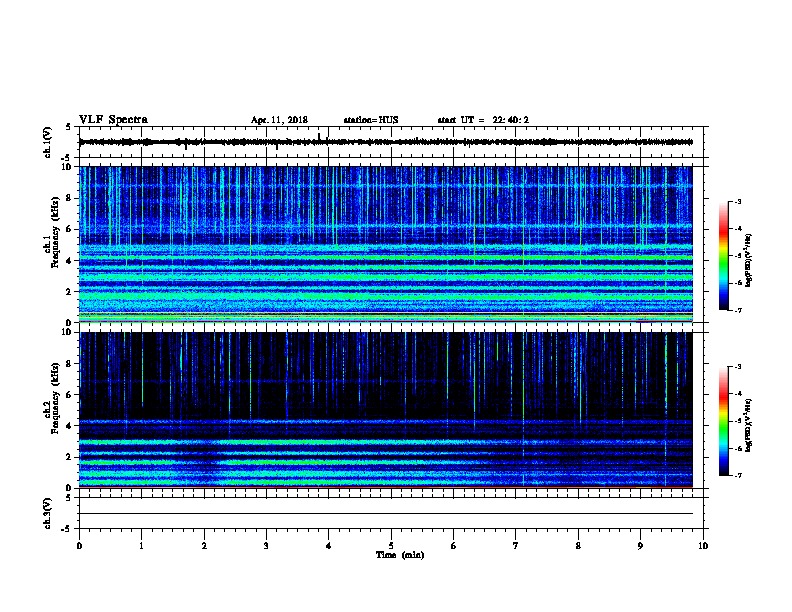The width and height of the screenshot is (792, 612).
Task: Click the ch.2 color scale log PSD label
Action: (x=748, y=425)
